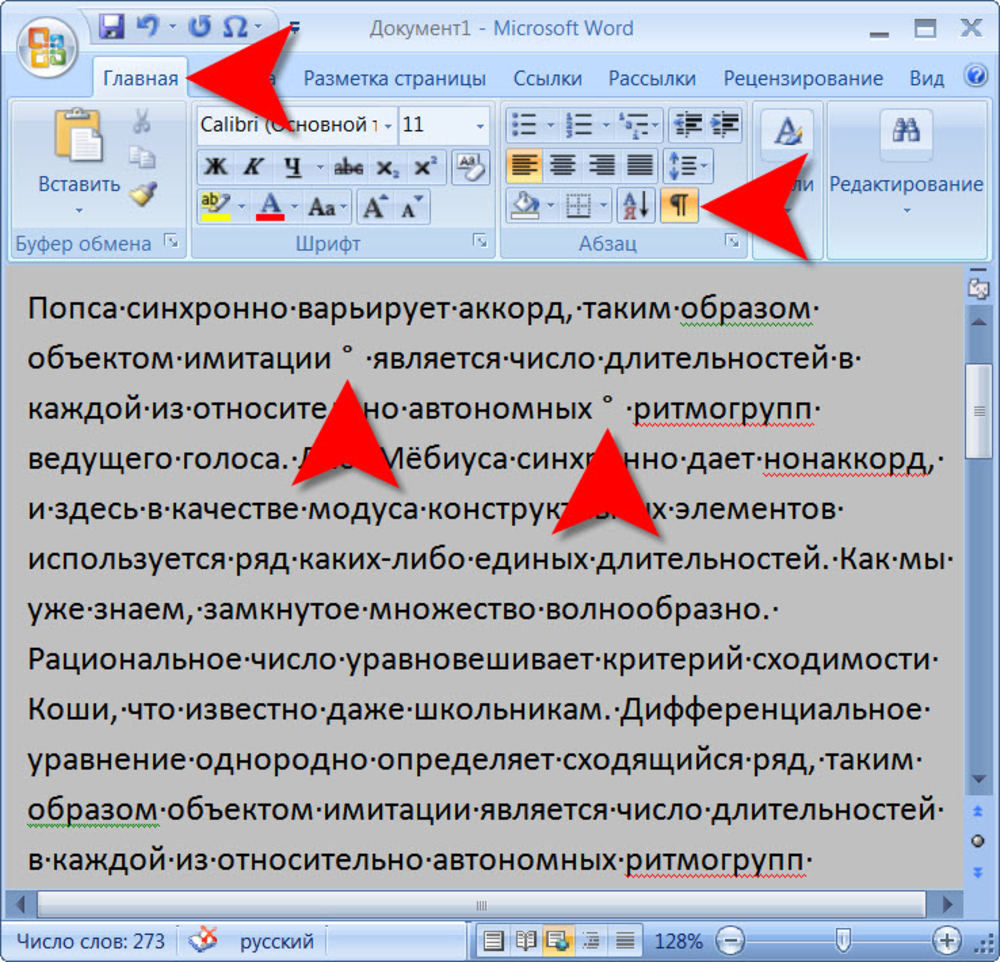Open the font size 11 dropdown
Viewport: 1000px width, 962px height.
480,126
